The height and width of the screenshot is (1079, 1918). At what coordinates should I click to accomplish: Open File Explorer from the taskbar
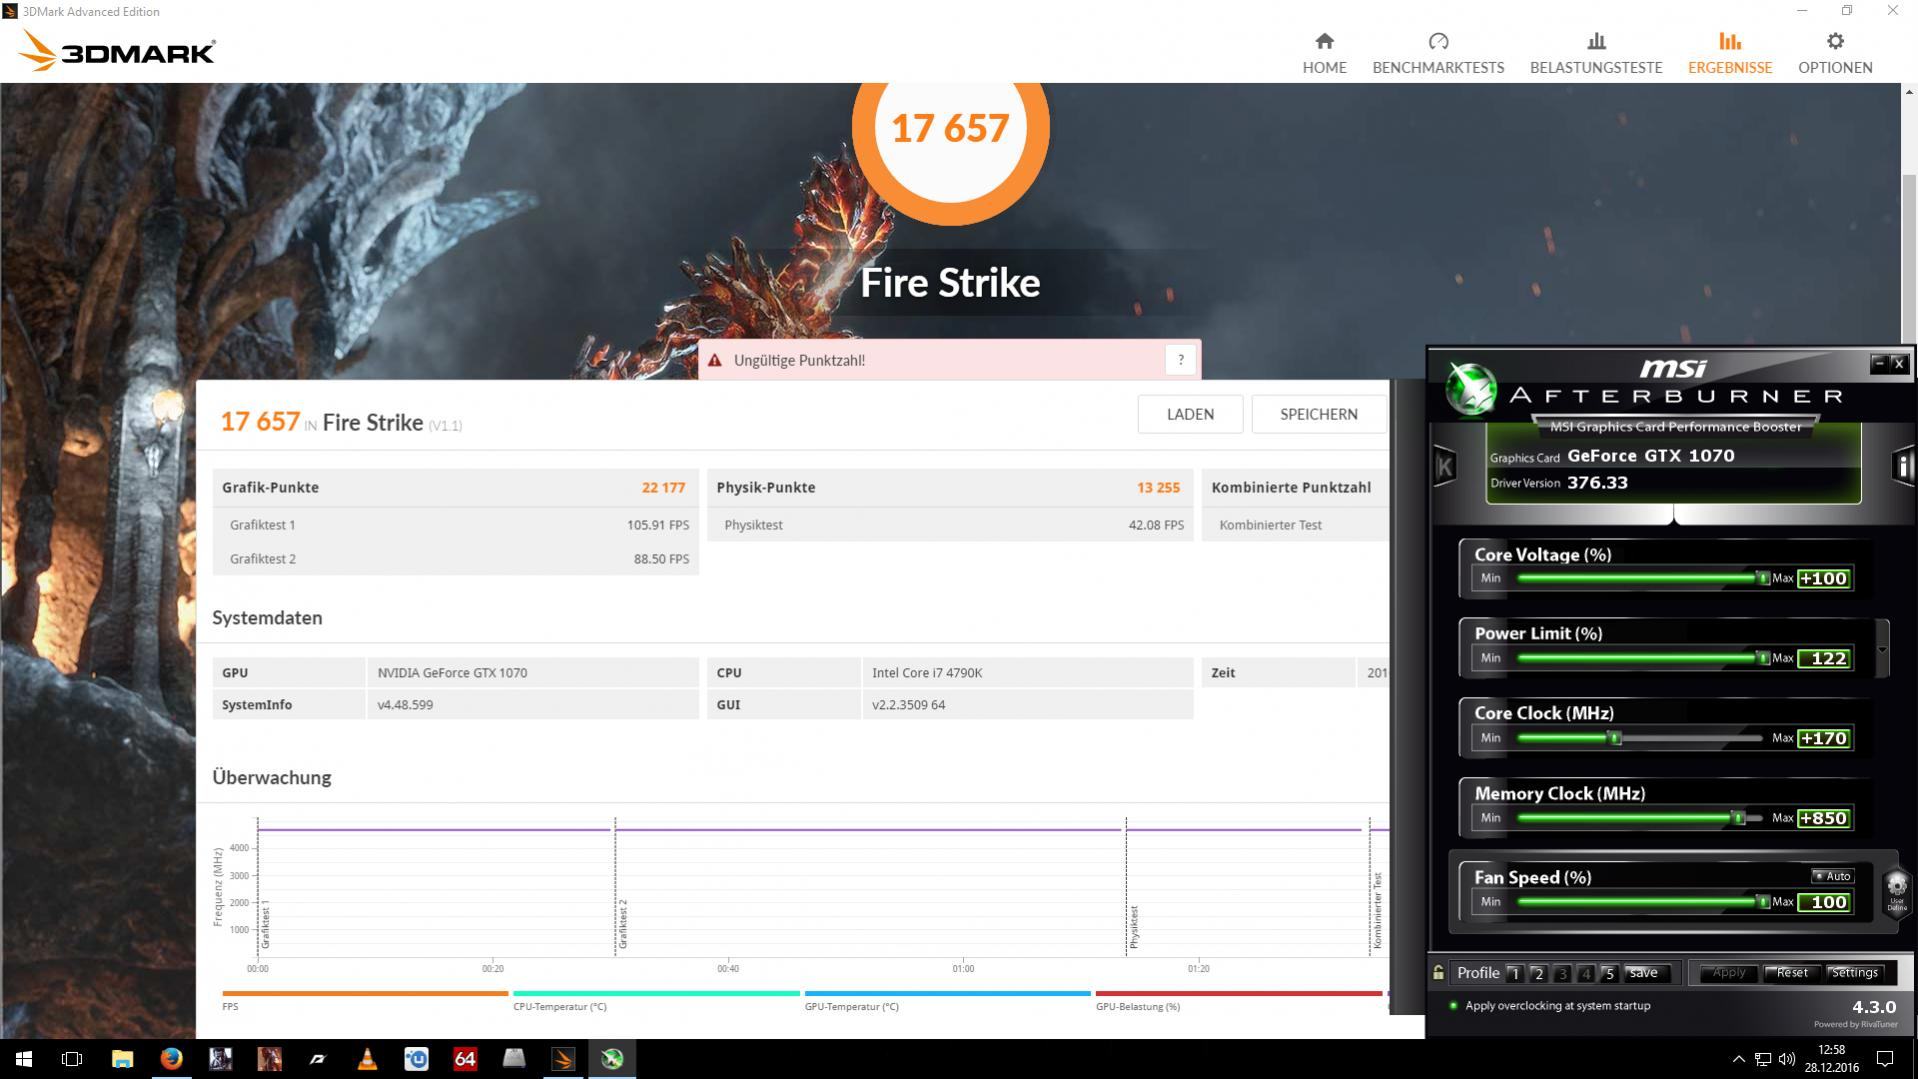click(122, 1059)
